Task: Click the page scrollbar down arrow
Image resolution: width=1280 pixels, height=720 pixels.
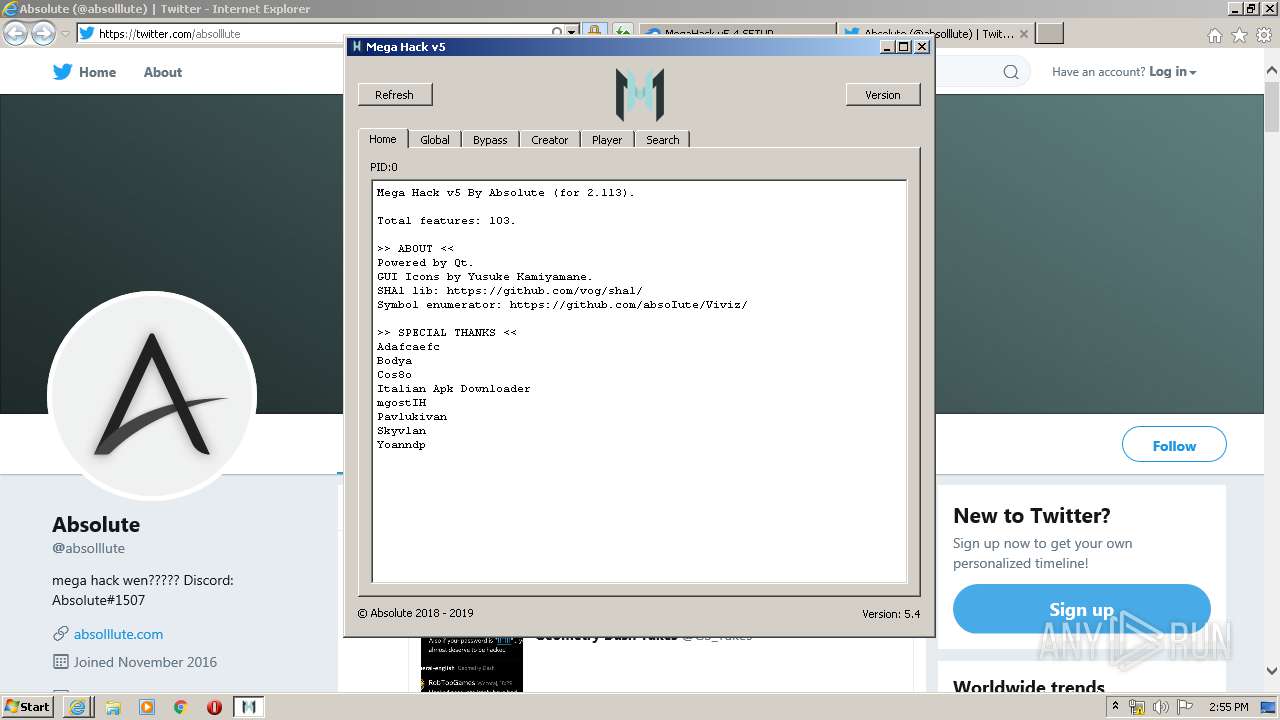Action: [x=1272, y=672]
